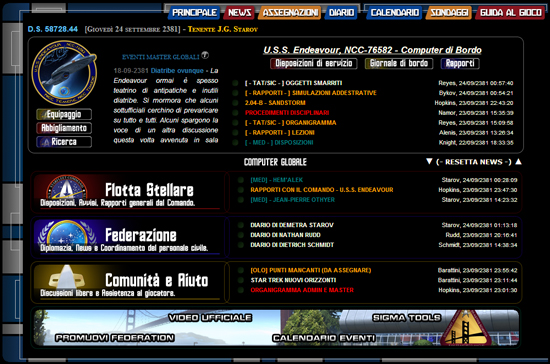
Task: Open TAT/SIC ORGANIGRAMMA thread
Action: (x=290, y=123)
